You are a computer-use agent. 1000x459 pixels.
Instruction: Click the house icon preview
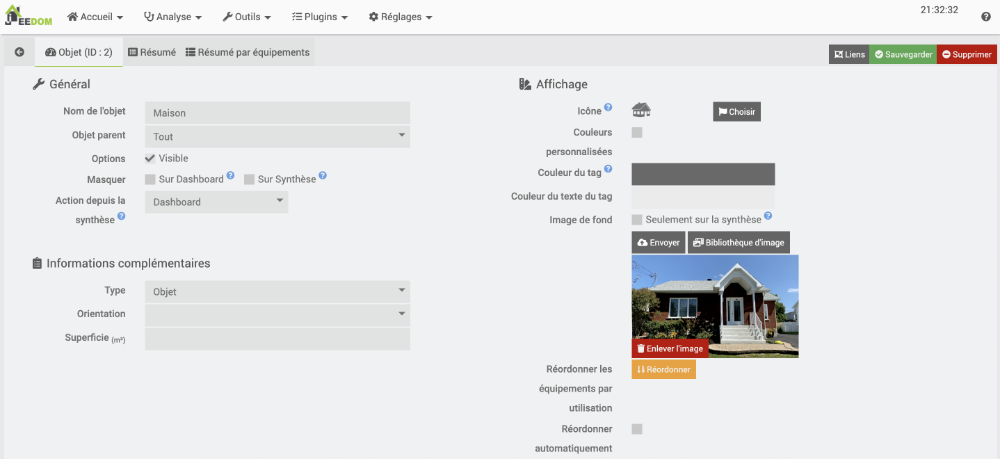click(641, 110)
